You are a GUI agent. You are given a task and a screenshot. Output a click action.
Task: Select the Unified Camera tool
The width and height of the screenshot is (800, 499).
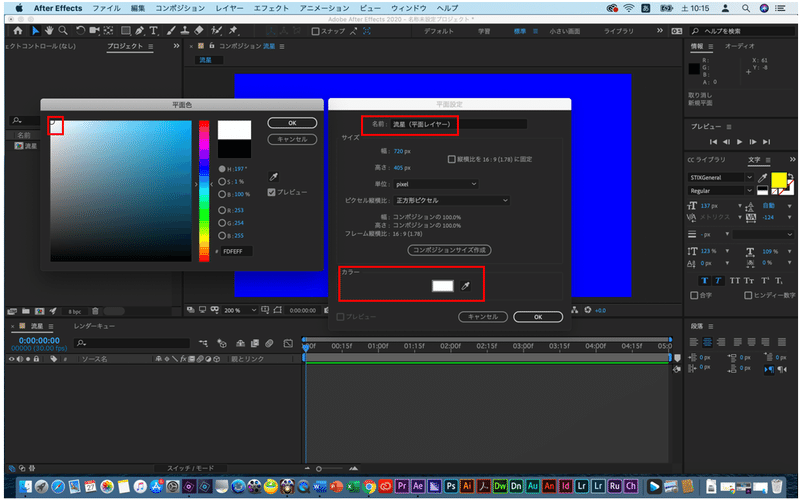[94, 31]
